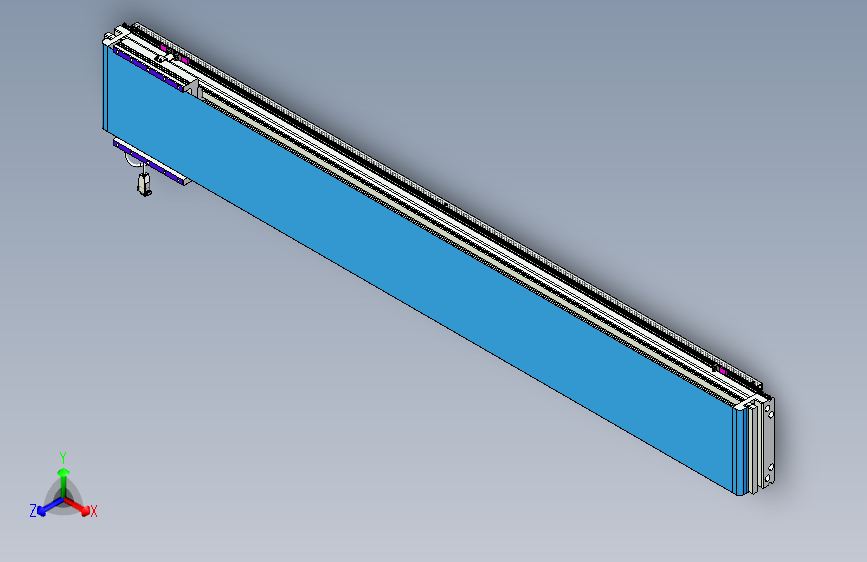Select the hanging sensor below the purple bracket
Image resolution: width=867 pixels, height=562 pixels.
point(144,184)
